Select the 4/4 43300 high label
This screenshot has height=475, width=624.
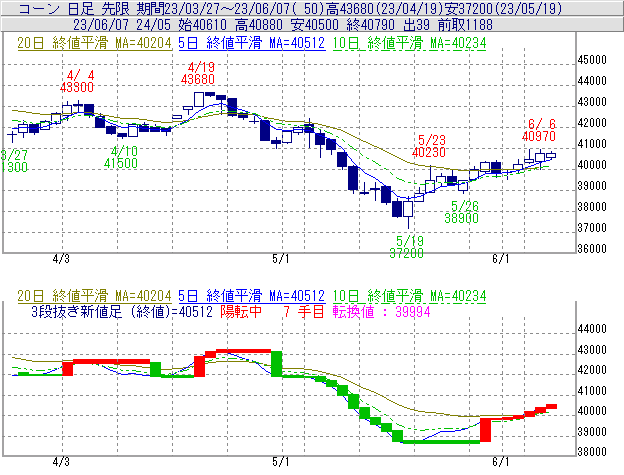click(77, 81)
